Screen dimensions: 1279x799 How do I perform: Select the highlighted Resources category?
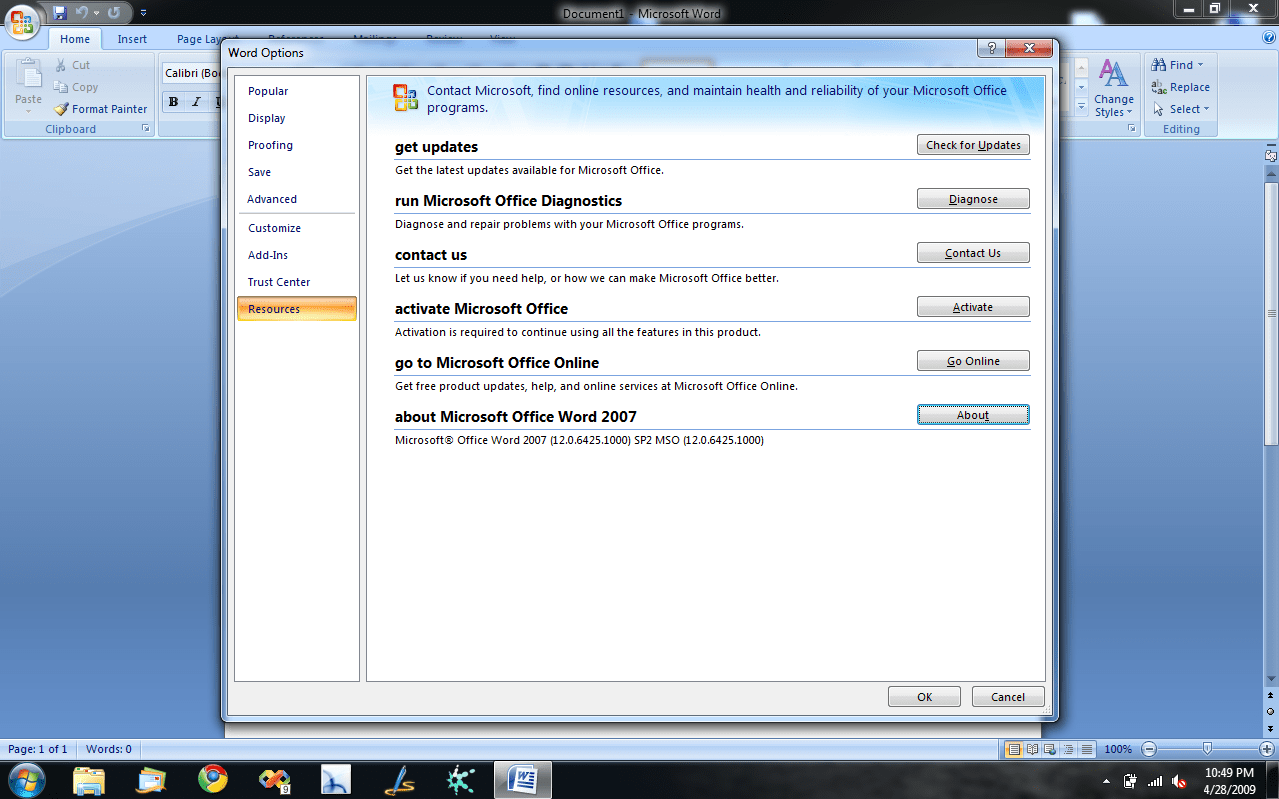point(297,309)
